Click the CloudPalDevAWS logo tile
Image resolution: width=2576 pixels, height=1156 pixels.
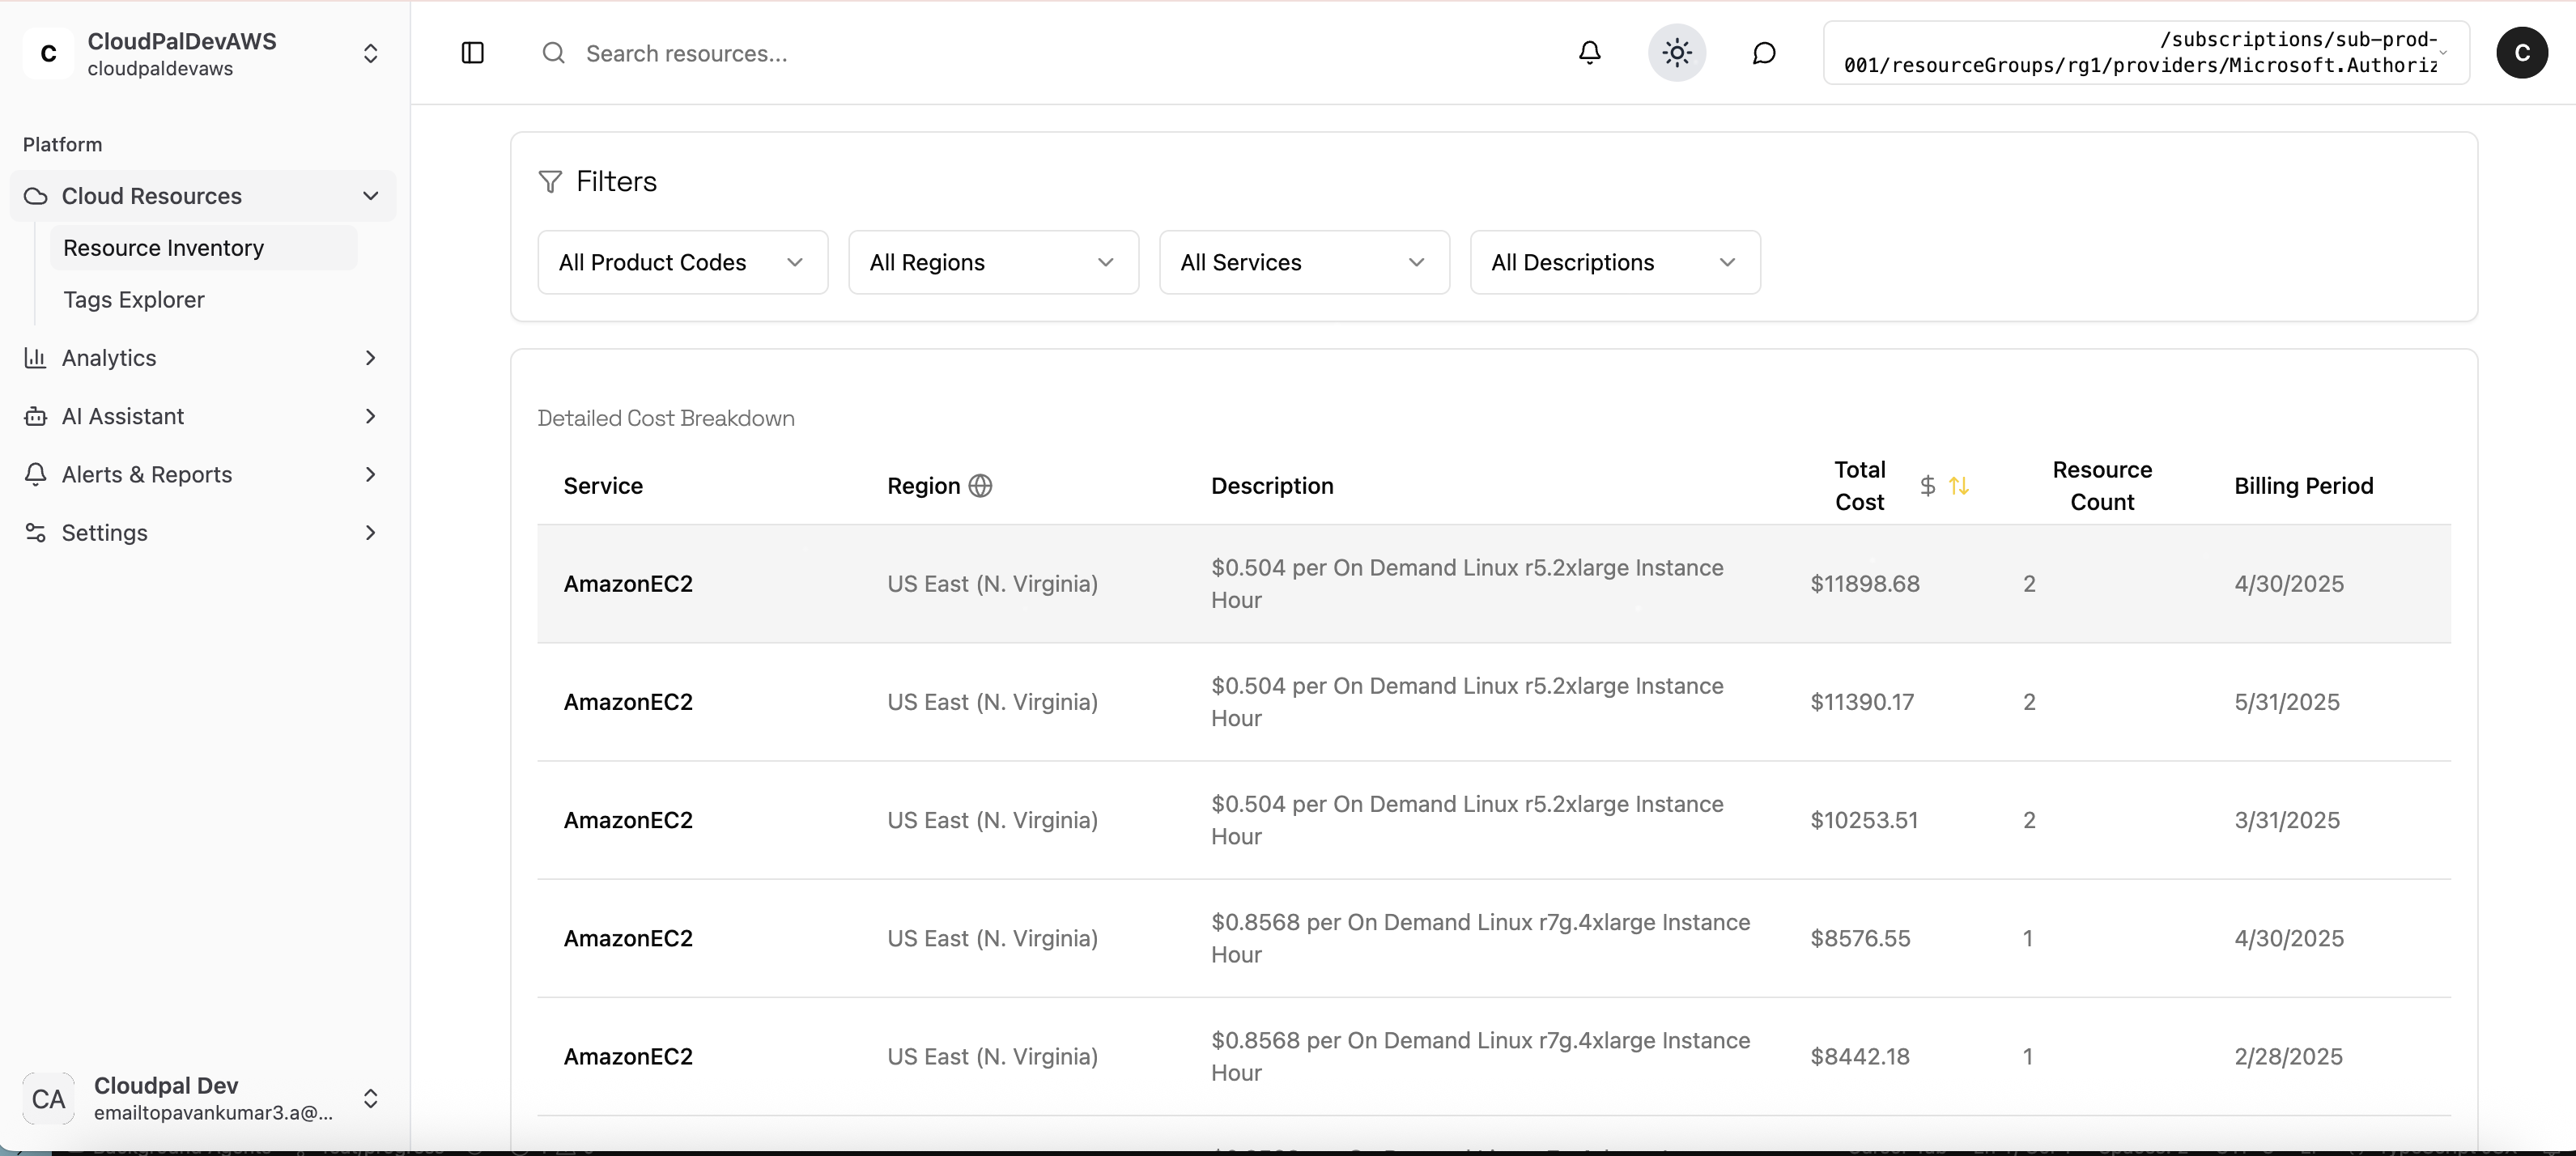coord(48,53)
